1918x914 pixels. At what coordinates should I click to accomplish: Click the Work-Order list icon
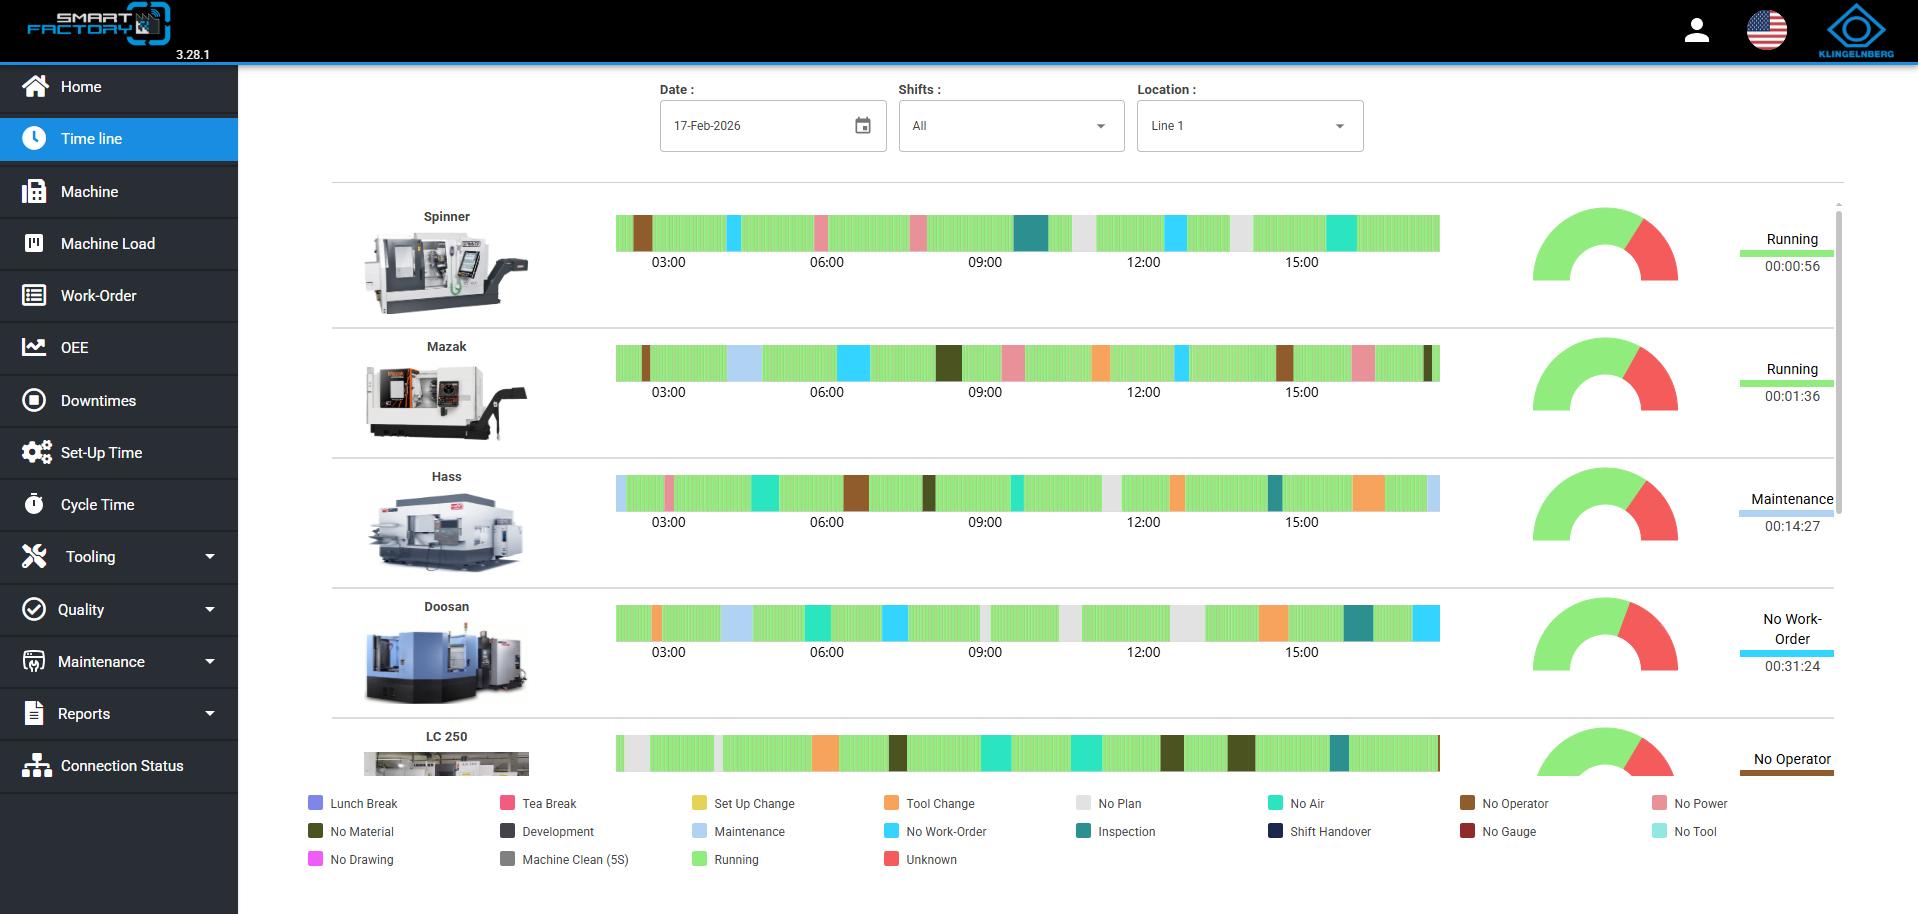coord(34,295)
